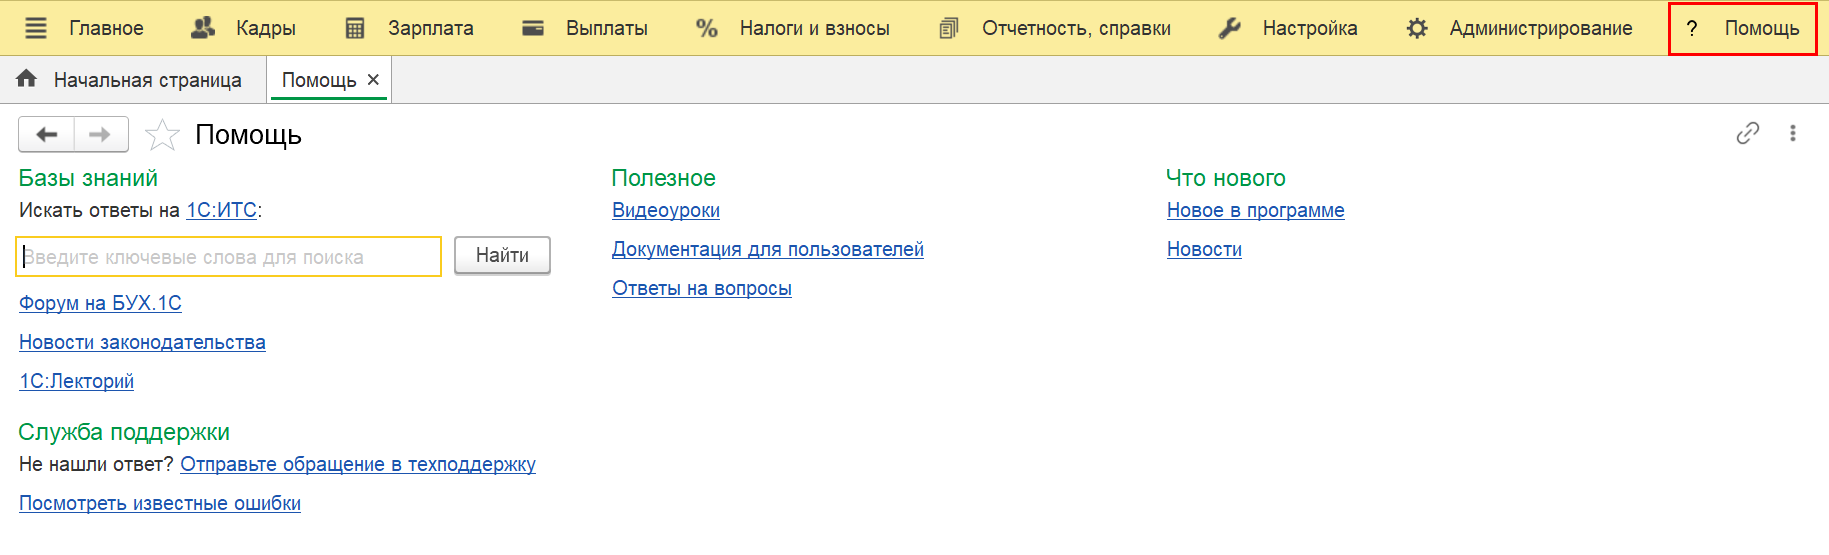Open the 1С:ИТС link

[222, 210]
